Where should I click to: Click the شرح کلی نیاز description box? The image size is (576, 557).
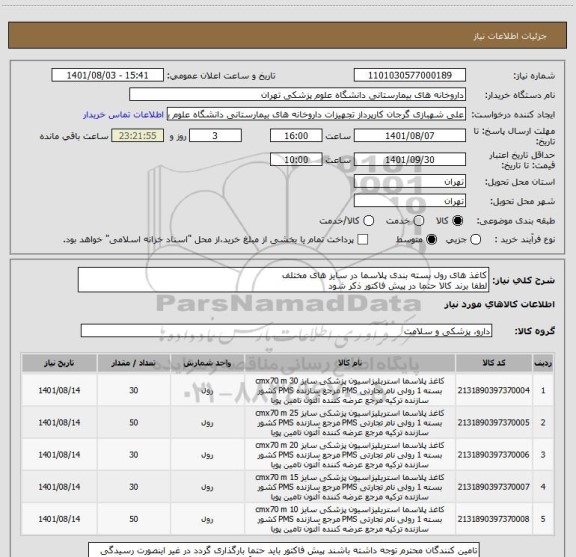coord(284,280)
